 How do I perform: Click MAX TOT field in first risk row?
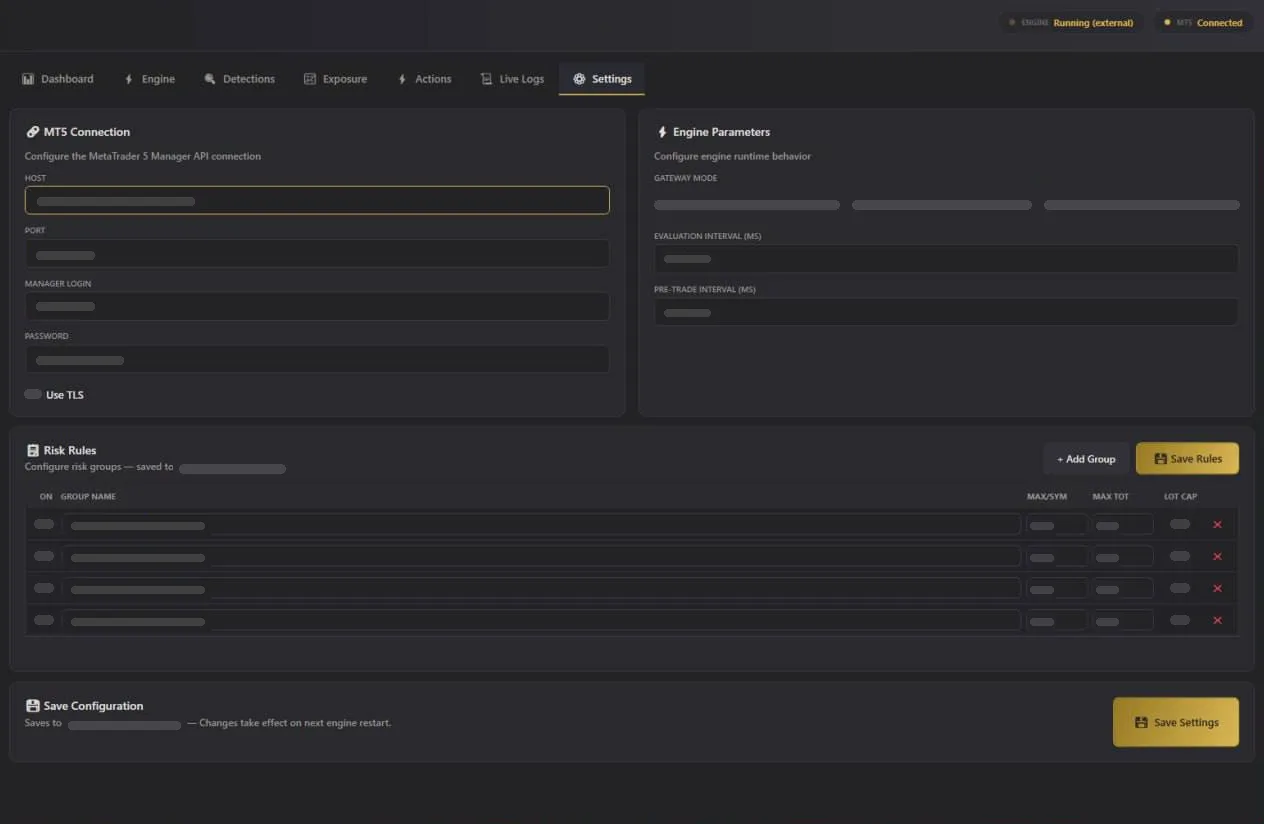coord(1123,524)
